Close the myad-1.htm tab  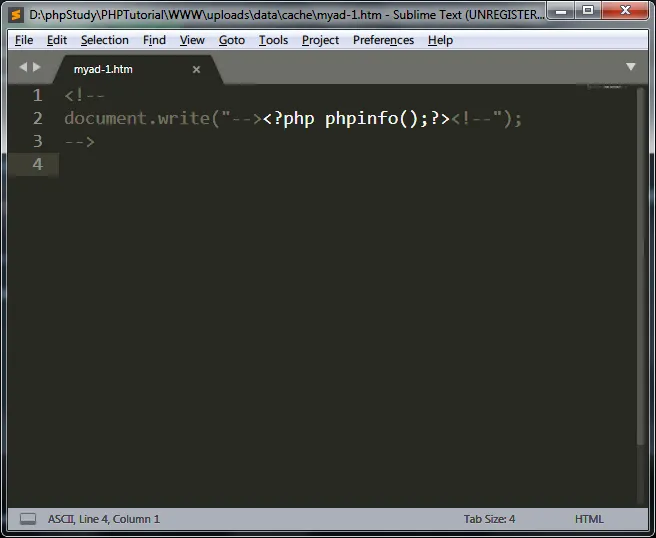point(196,69)
